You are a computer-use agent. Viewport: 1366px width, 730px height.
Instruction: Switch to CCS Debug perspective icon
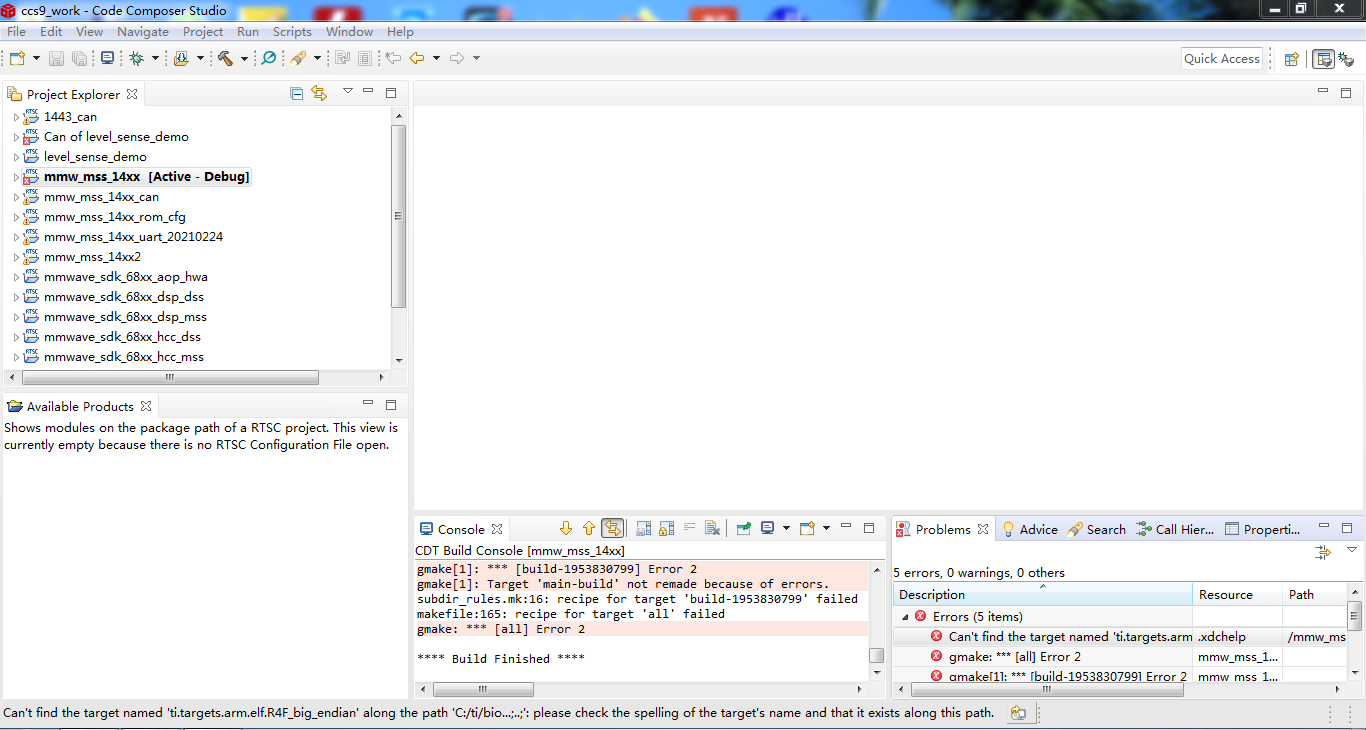coord(1346,59)
